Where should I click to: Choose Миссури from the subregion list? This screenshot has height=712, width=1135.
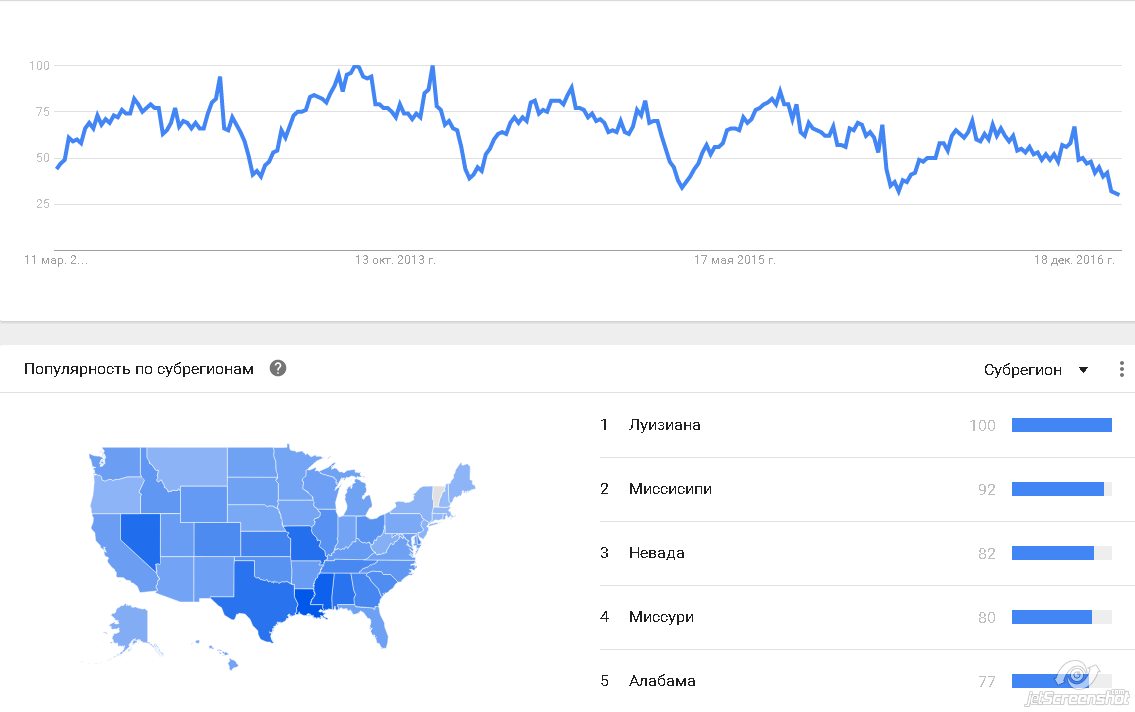click(661, 617)
